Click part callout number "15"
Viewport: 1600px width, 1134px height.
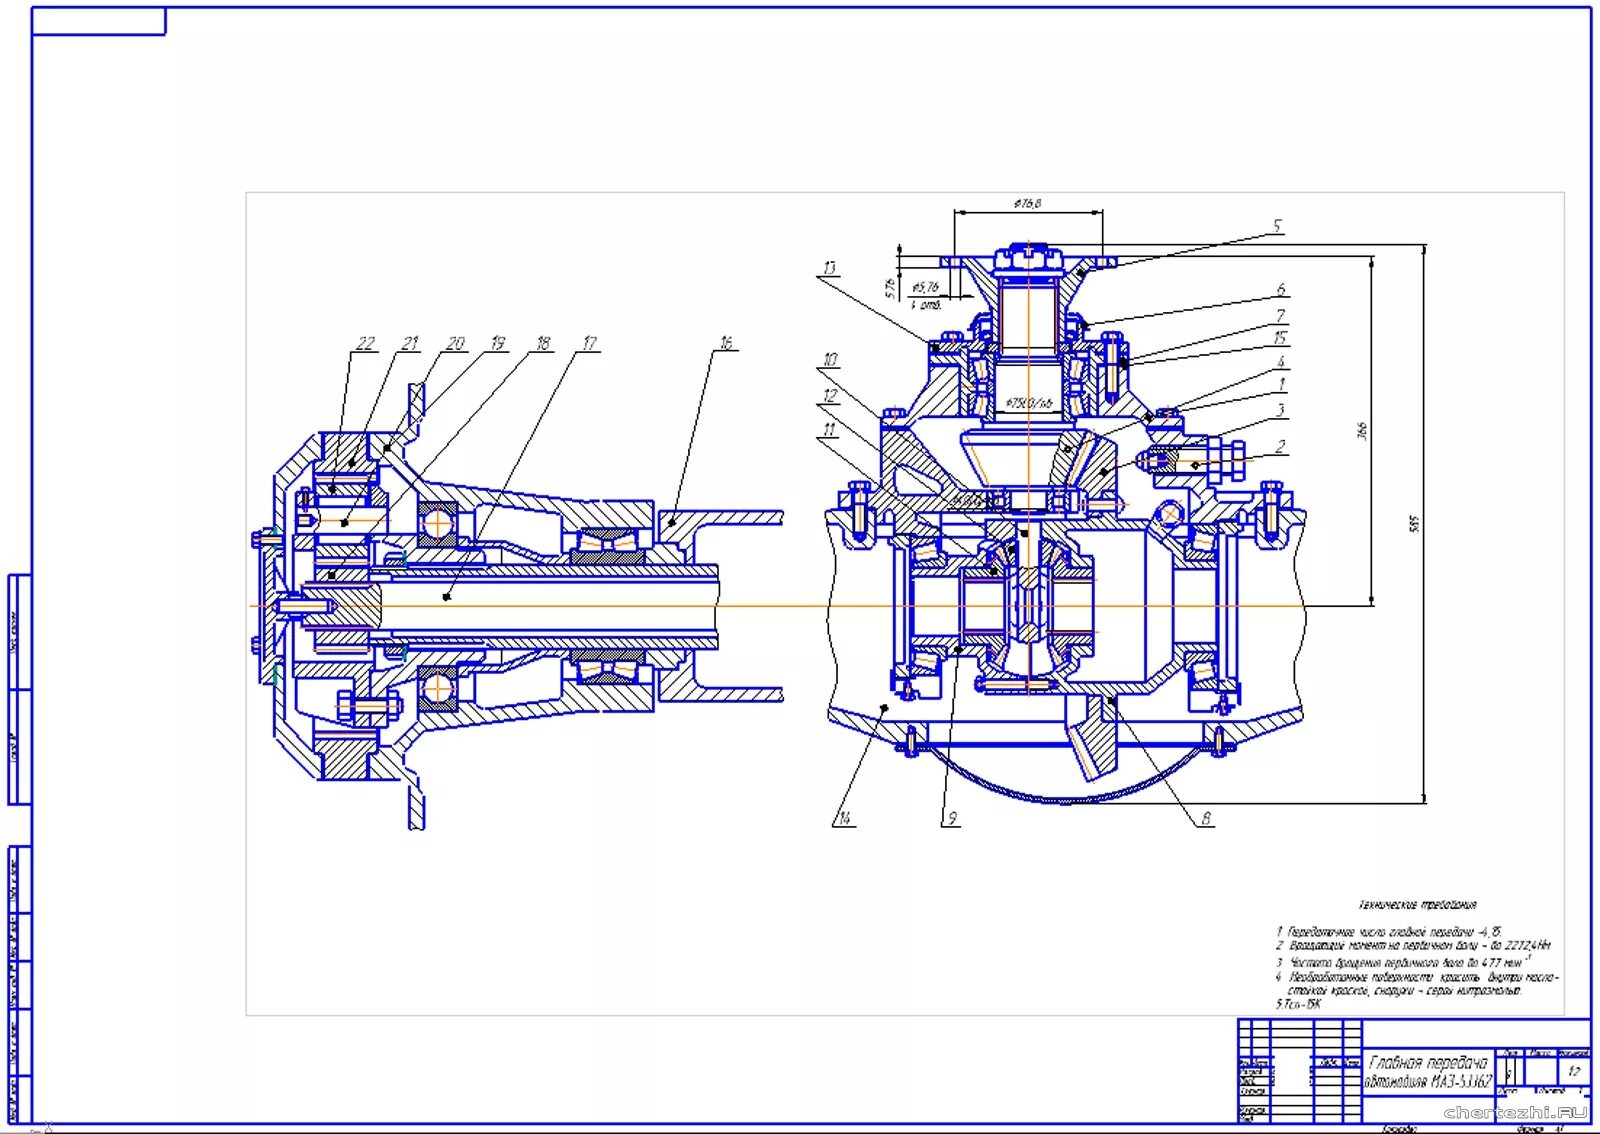click(x=1280, y=338)
